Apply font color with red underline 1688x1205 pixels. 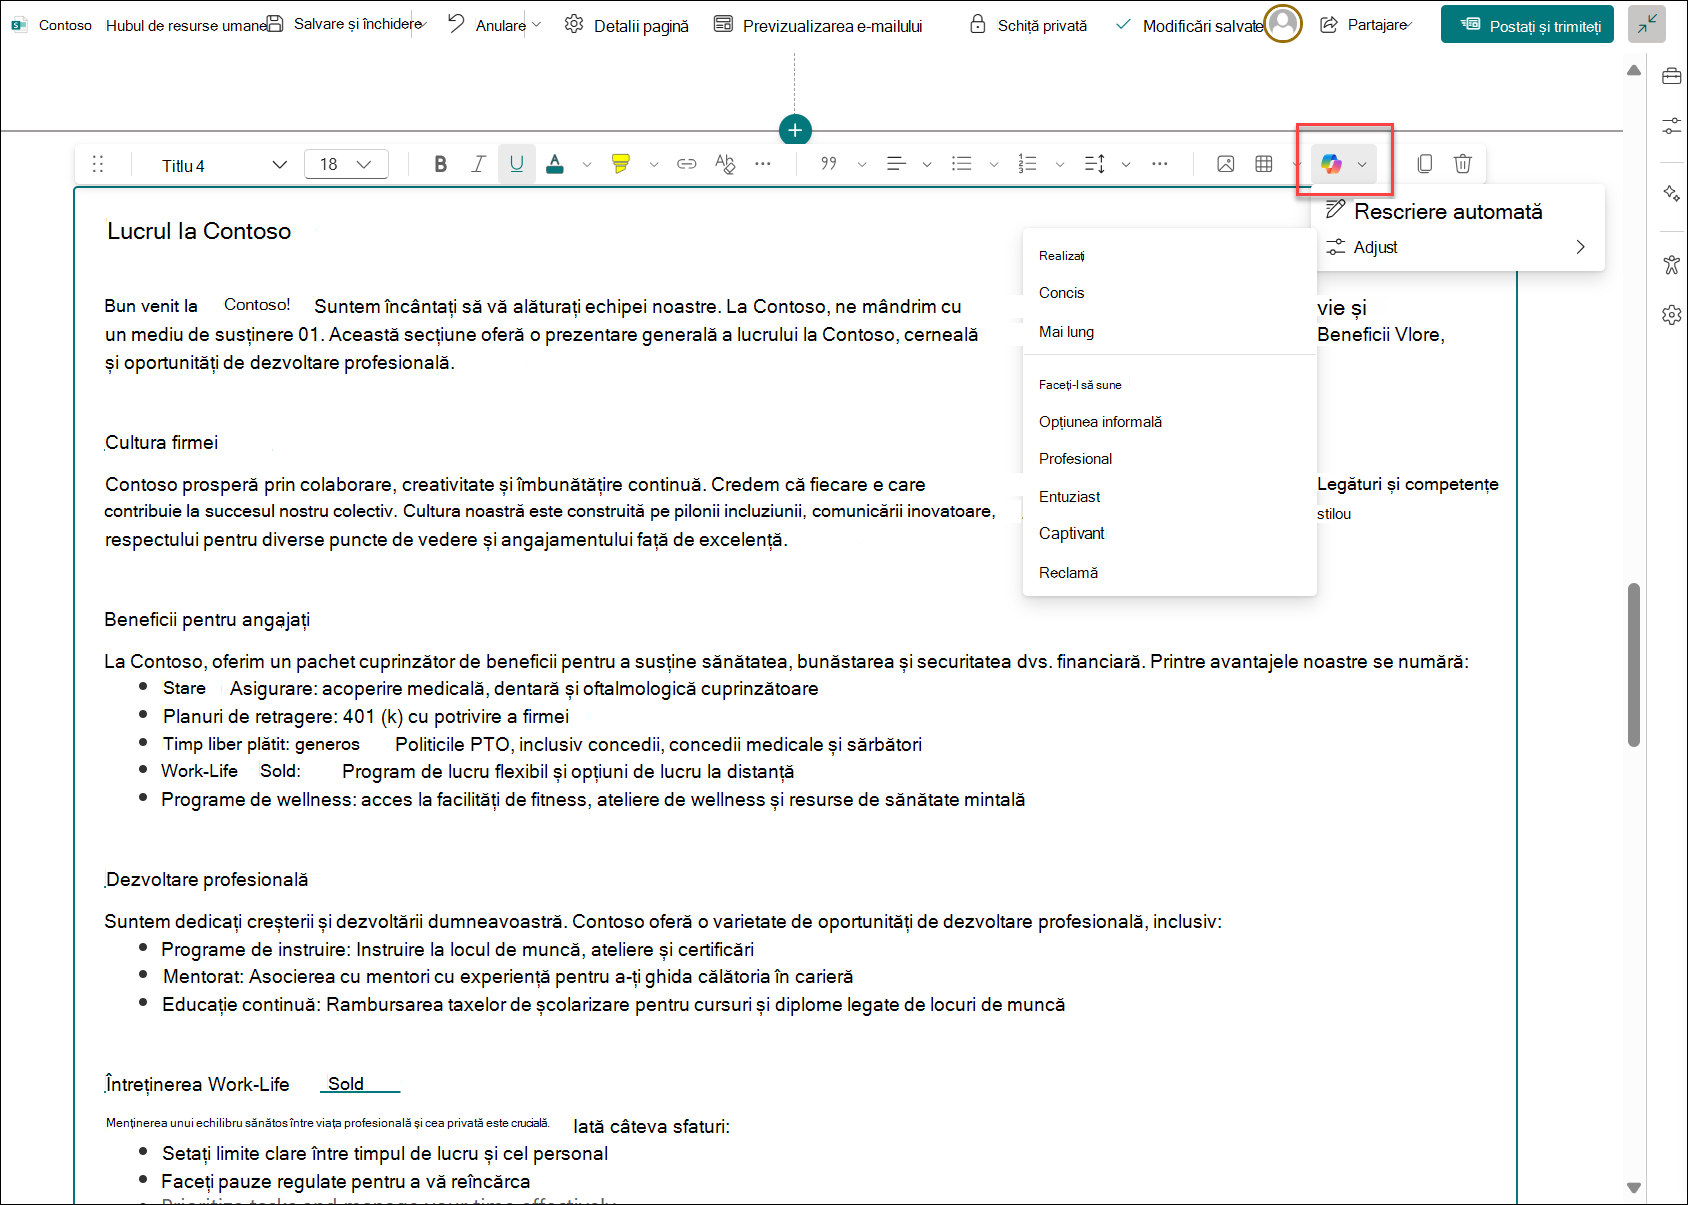[x=555, y=164]
